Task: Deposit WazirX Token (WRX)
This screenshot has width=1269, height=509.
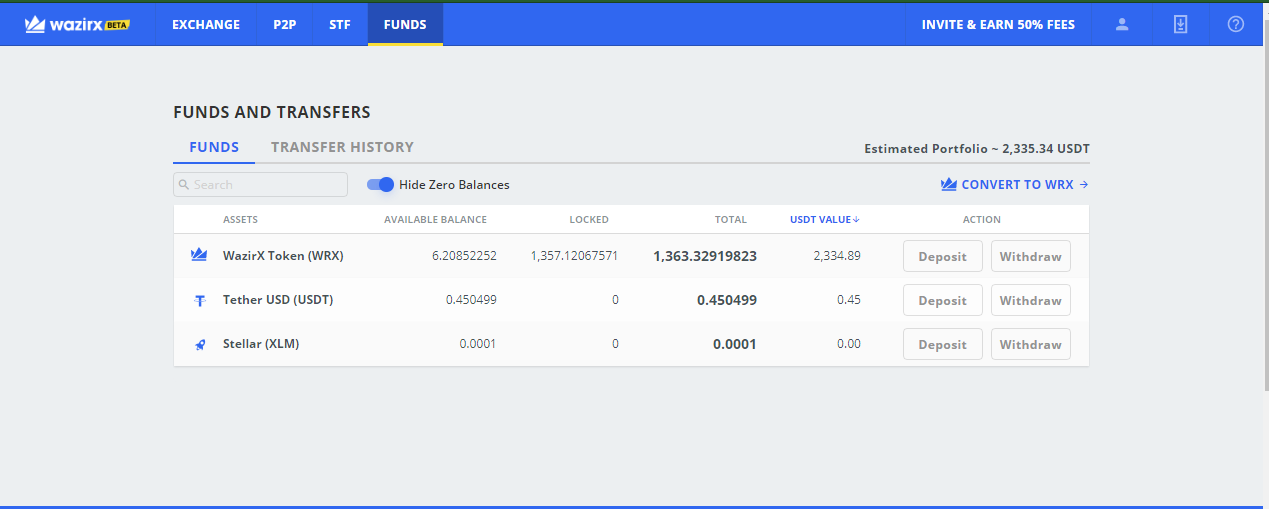Action: coord(943,256)
